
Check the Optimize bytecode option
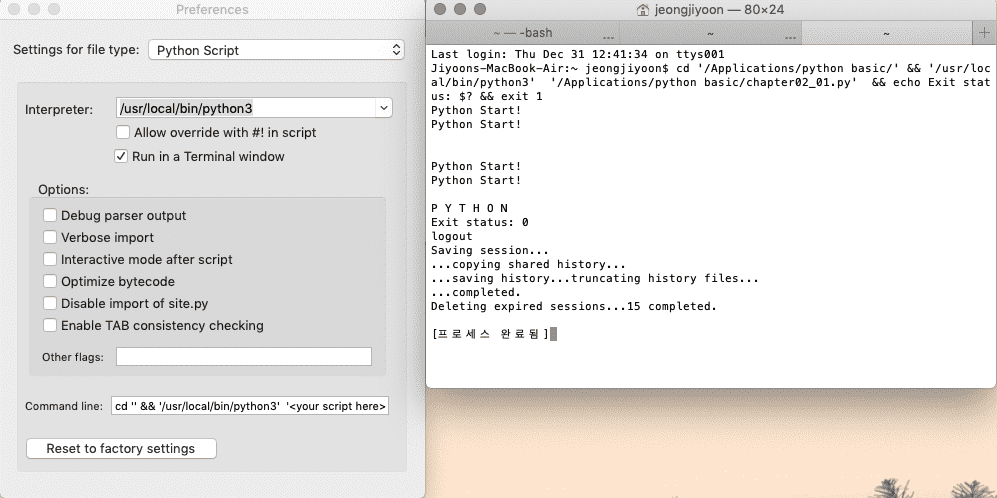pyautogui.click(x=50, y=281)
